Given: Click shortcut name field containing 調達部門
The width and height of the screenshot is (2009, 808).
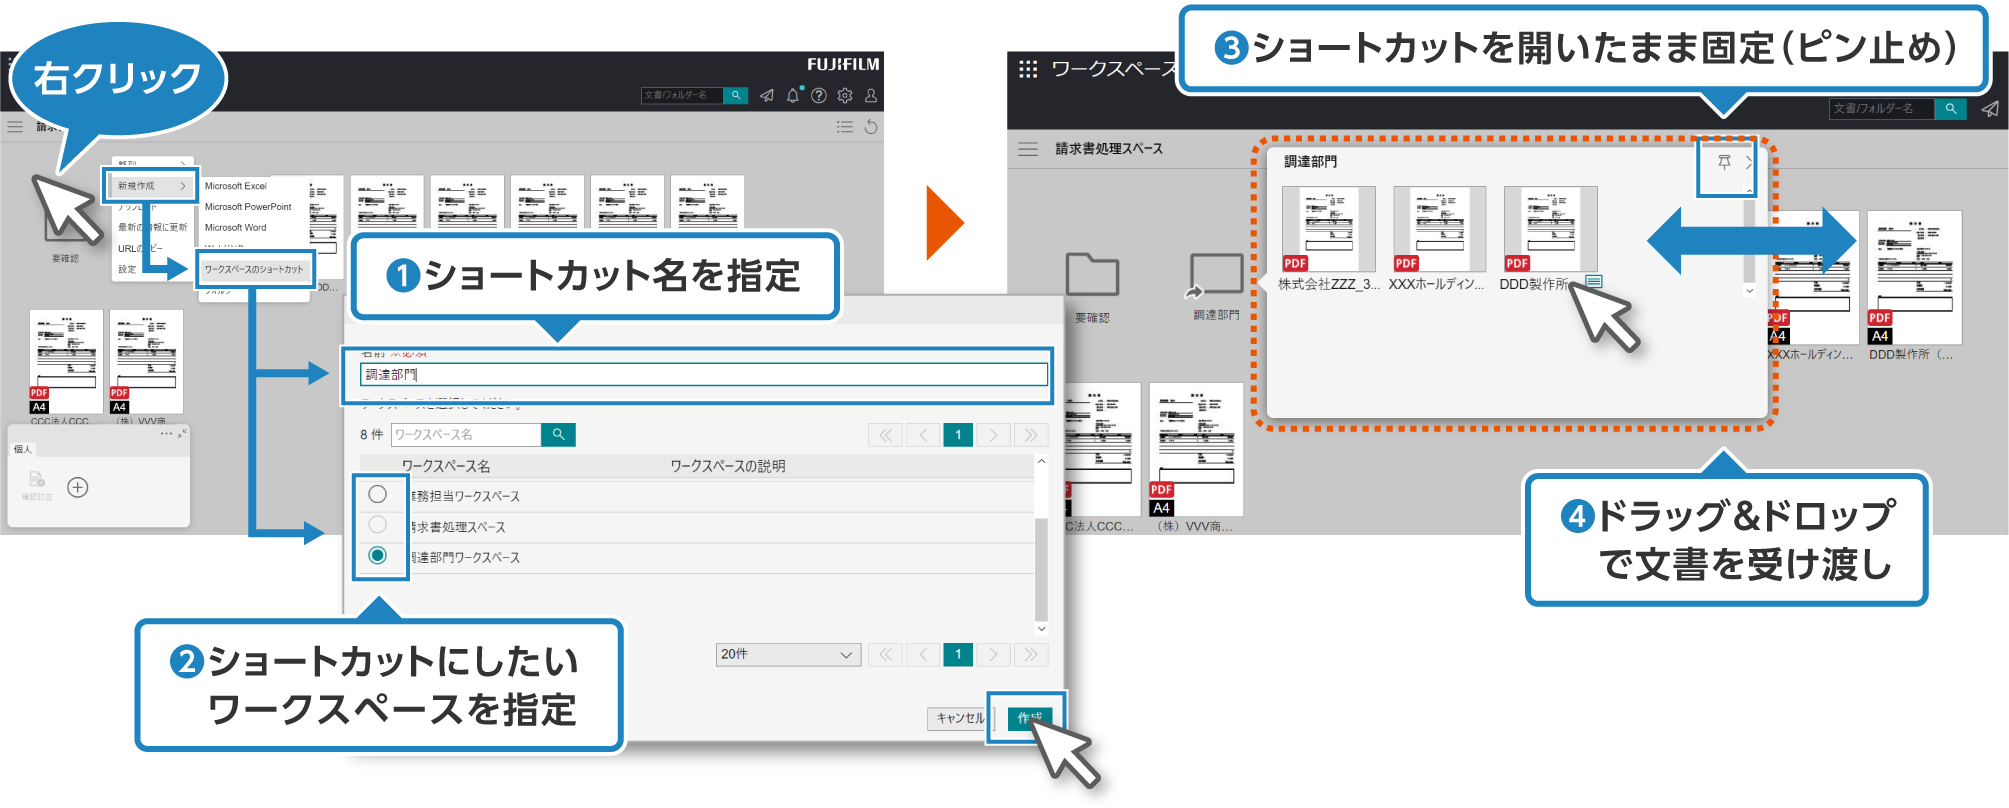Looking at the screenshot, I should click(704, 375).
